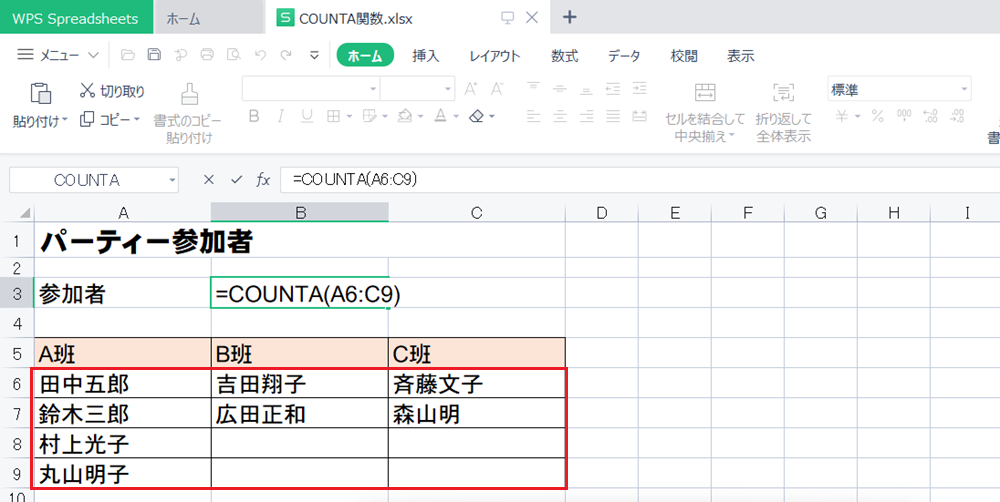Screen dimensions: 1000x502
Task: Click the align right icon
Action: pos(587,116)
